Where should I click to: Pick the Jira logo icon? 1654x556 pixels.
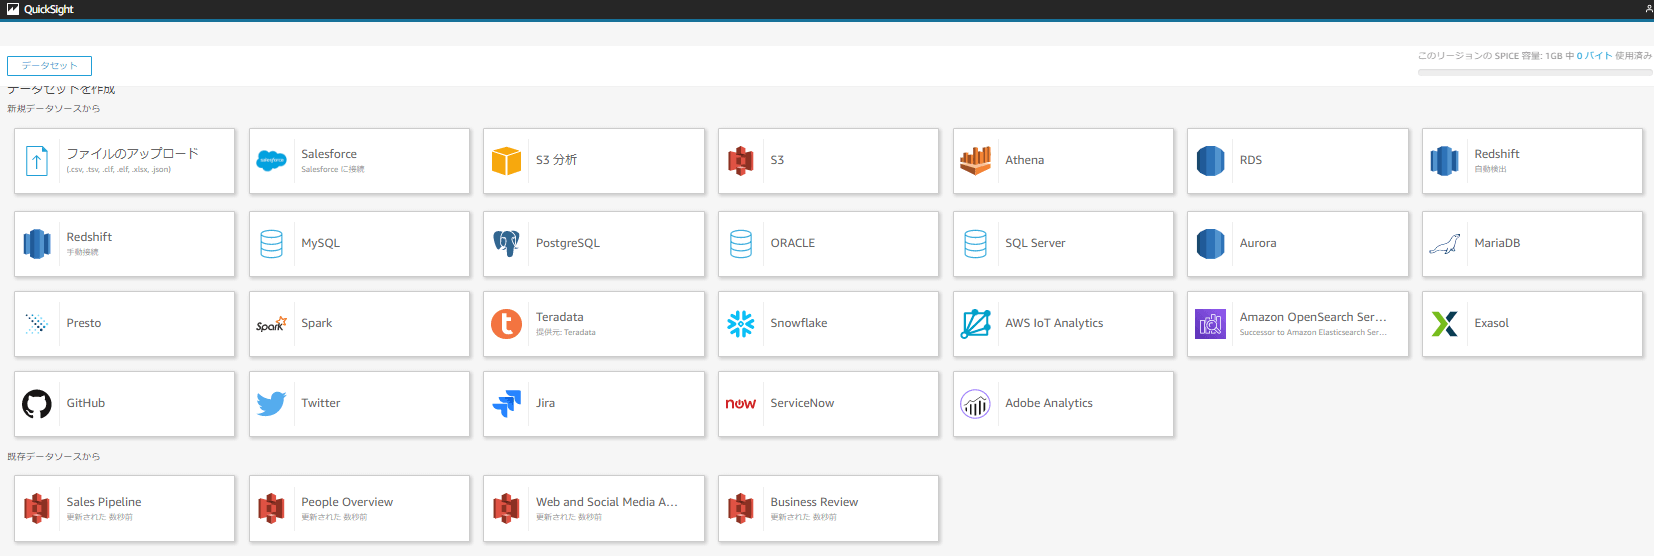tap(506, 403)
